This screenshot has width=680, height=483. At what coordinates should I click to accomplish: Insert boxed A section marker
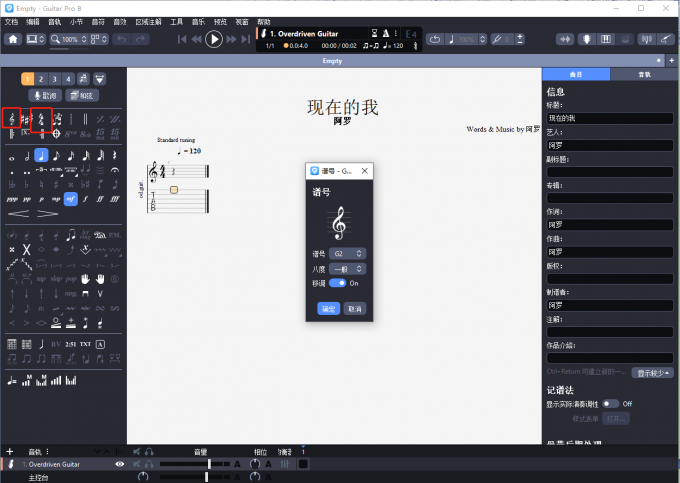pyautogui.click(x=100, y=344)
